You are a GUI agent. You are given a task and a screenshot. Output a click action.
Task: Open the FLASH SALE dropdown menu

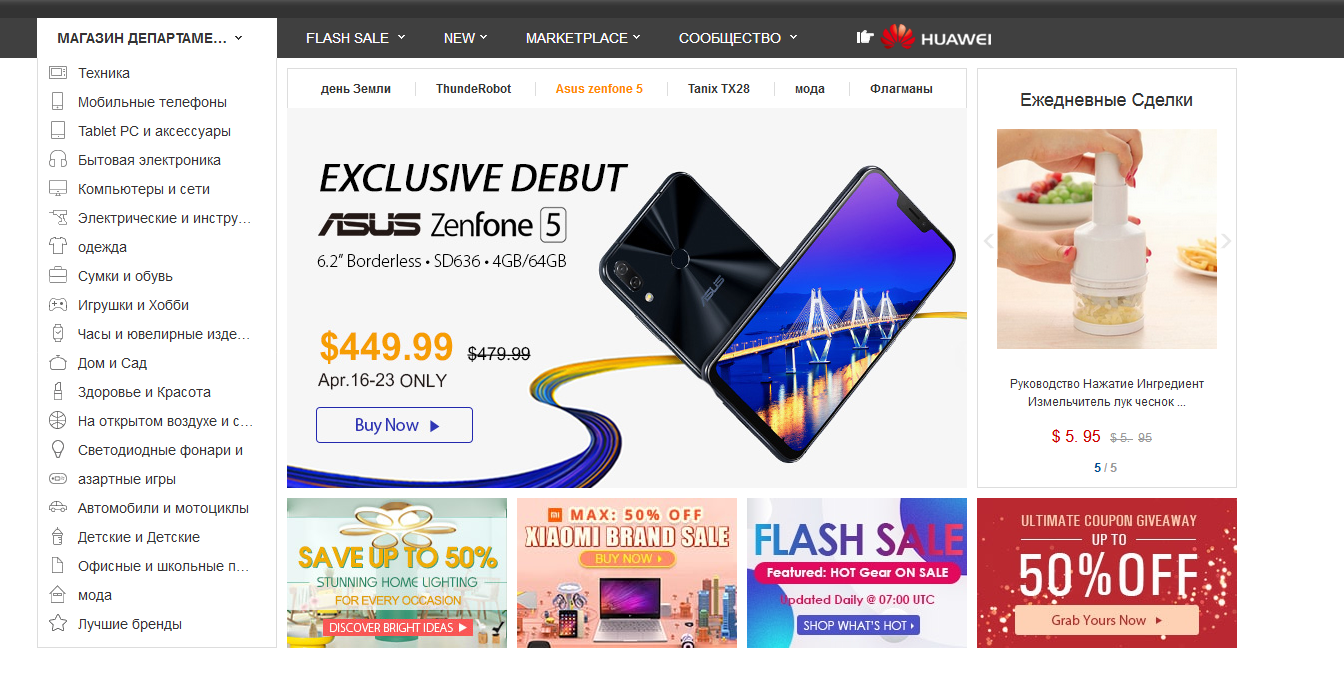(356, 38)
